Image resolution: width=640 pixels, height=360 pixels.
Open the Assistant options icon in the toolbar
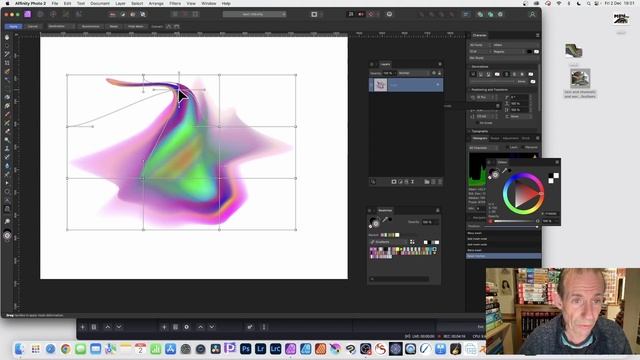tap(389, 14)
